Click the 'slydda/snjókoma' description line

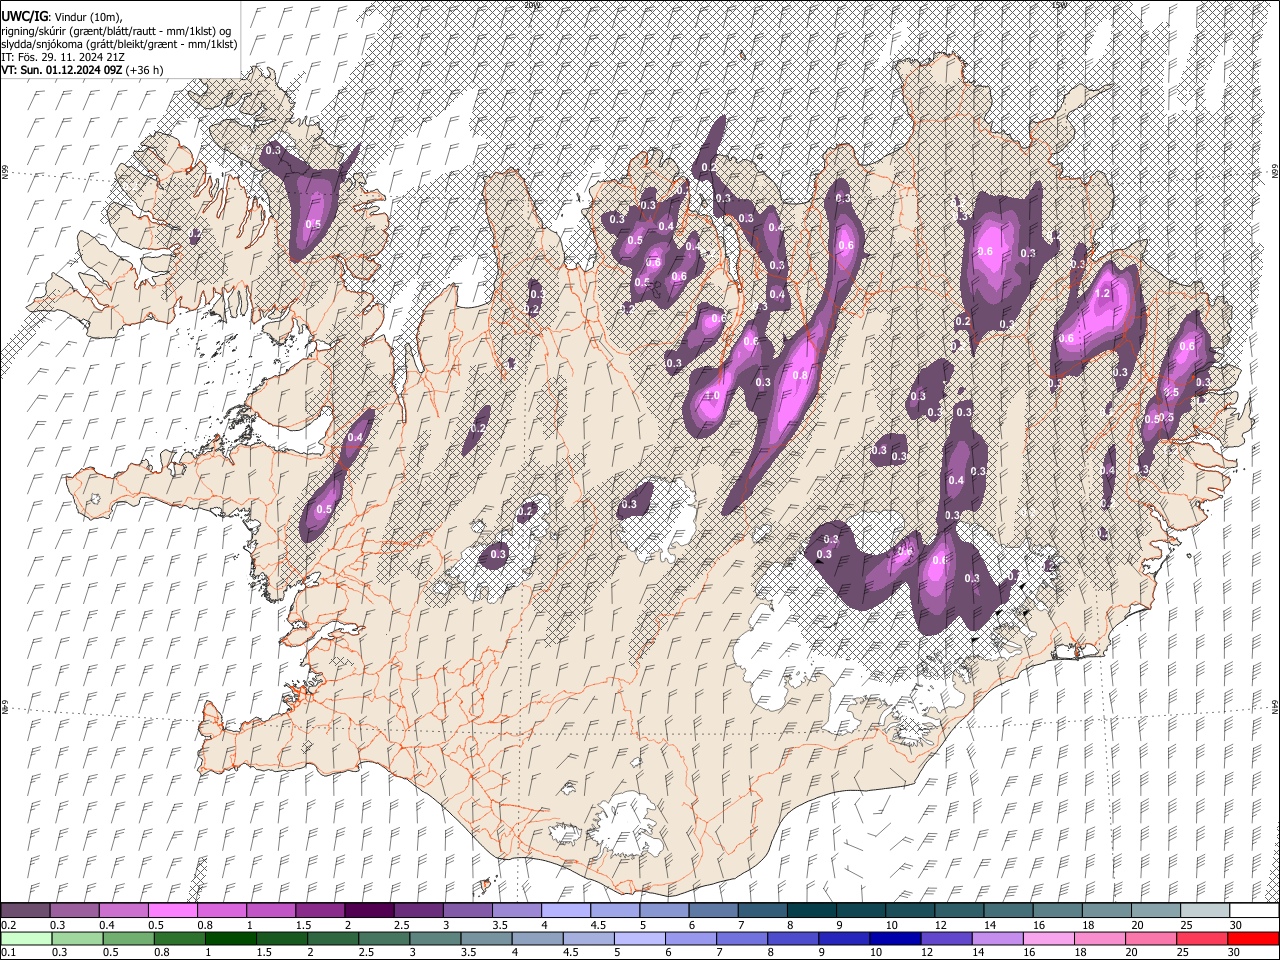(x=119, y=43)
